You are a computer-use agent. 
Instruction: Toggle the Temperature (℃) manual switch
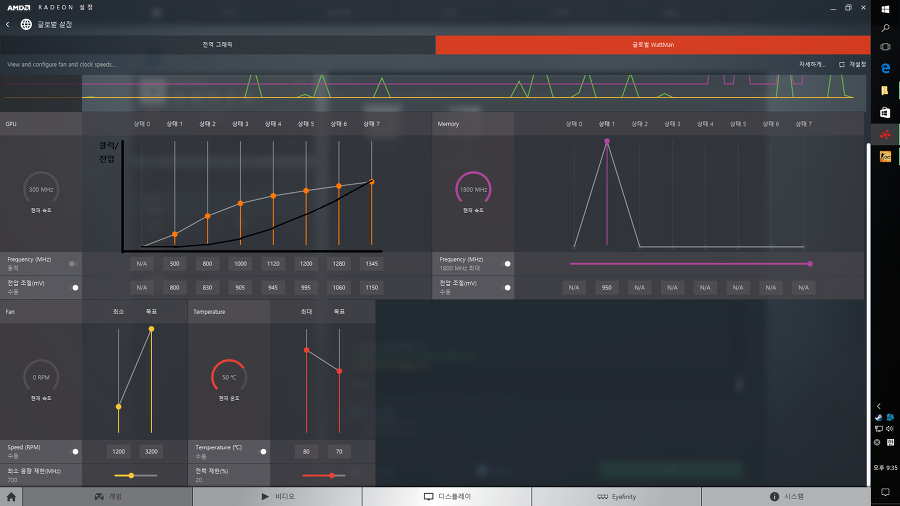pyautogui.click(x=263, y=451)
